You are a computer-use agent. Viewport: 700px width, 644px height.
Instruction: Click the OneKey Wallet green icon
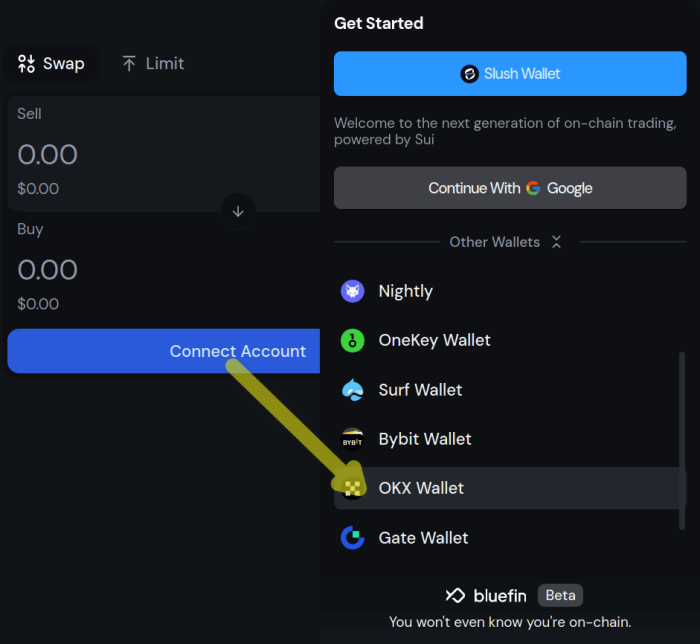point(352,340)
